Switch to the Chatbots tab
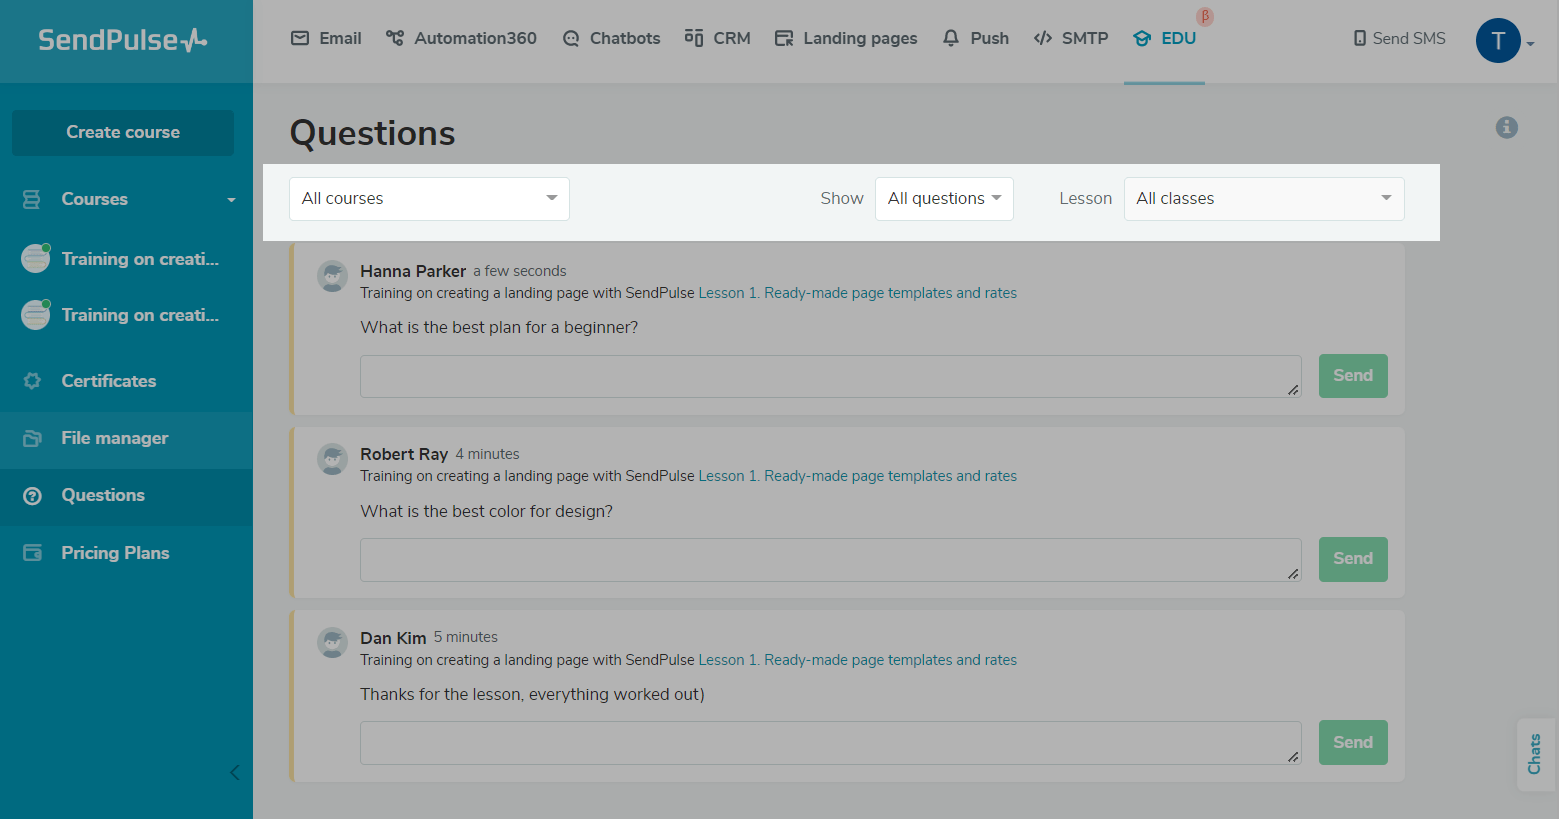Image resolution: width=1559 pixels, height=819 pixels. click(x=611, y=38)
